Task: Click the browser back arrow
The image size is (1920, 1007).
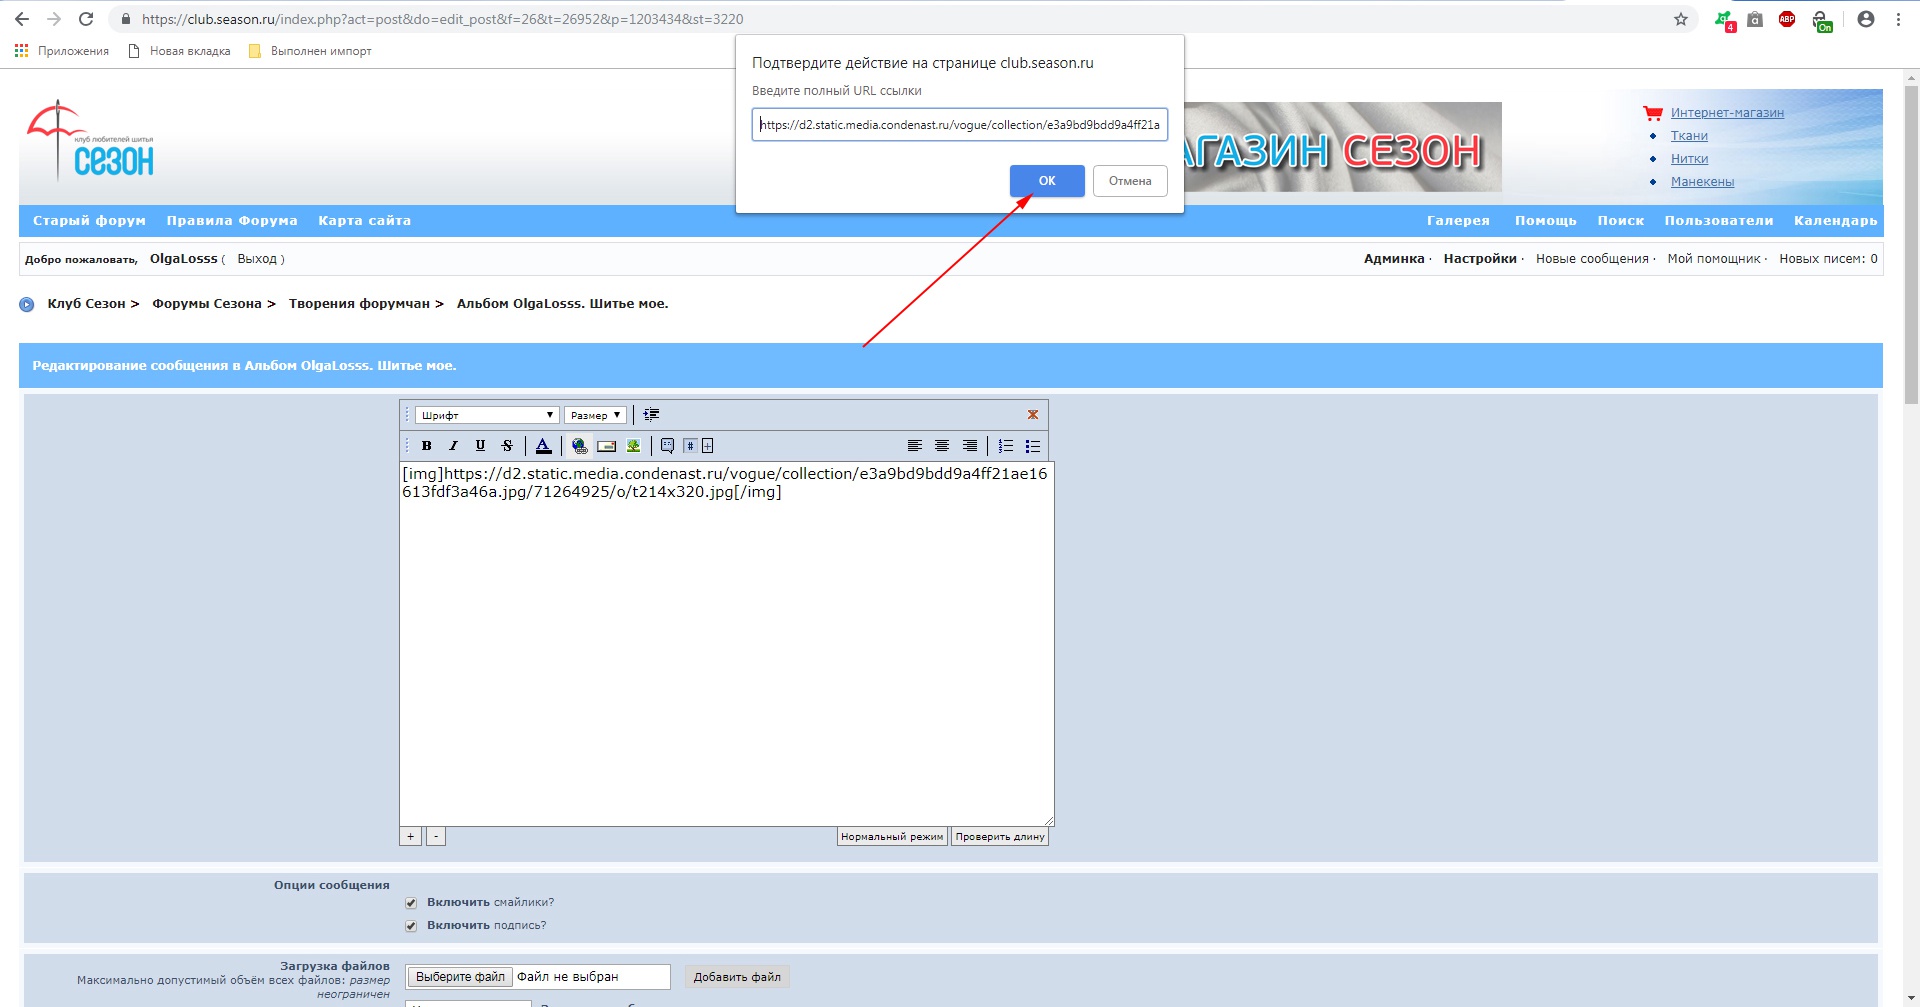Action: point(22,19)
